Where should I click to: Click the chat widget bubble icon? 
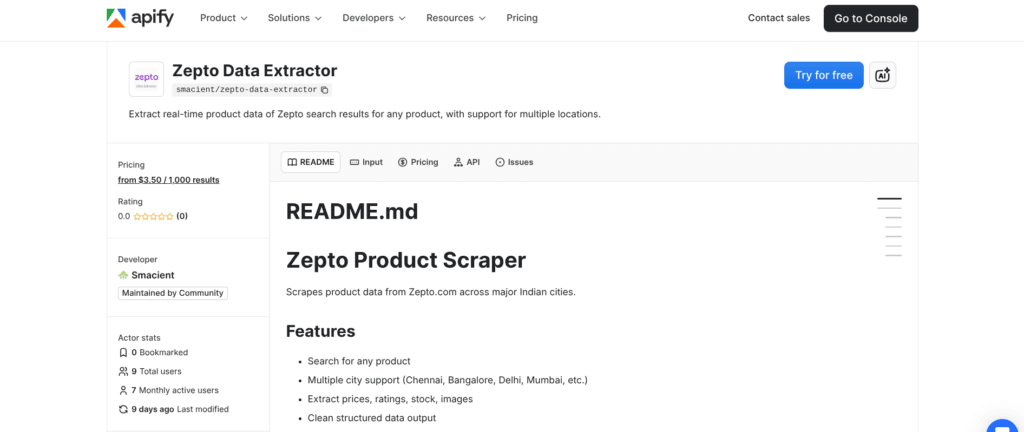tap(1001, 424)
